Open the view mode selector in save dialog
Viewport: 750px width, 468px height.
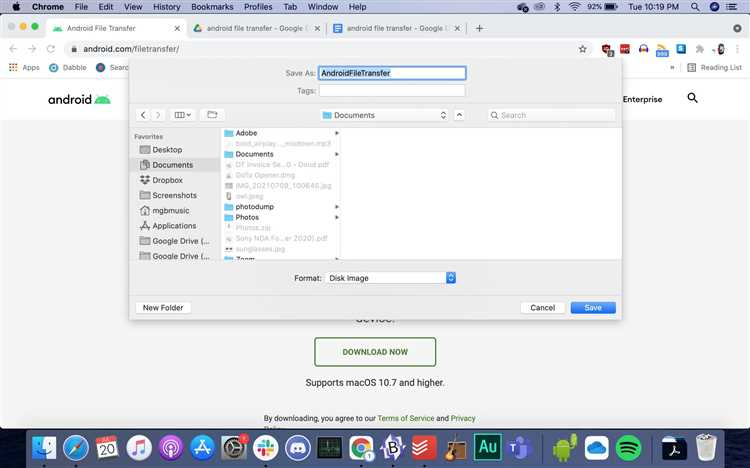182,115
